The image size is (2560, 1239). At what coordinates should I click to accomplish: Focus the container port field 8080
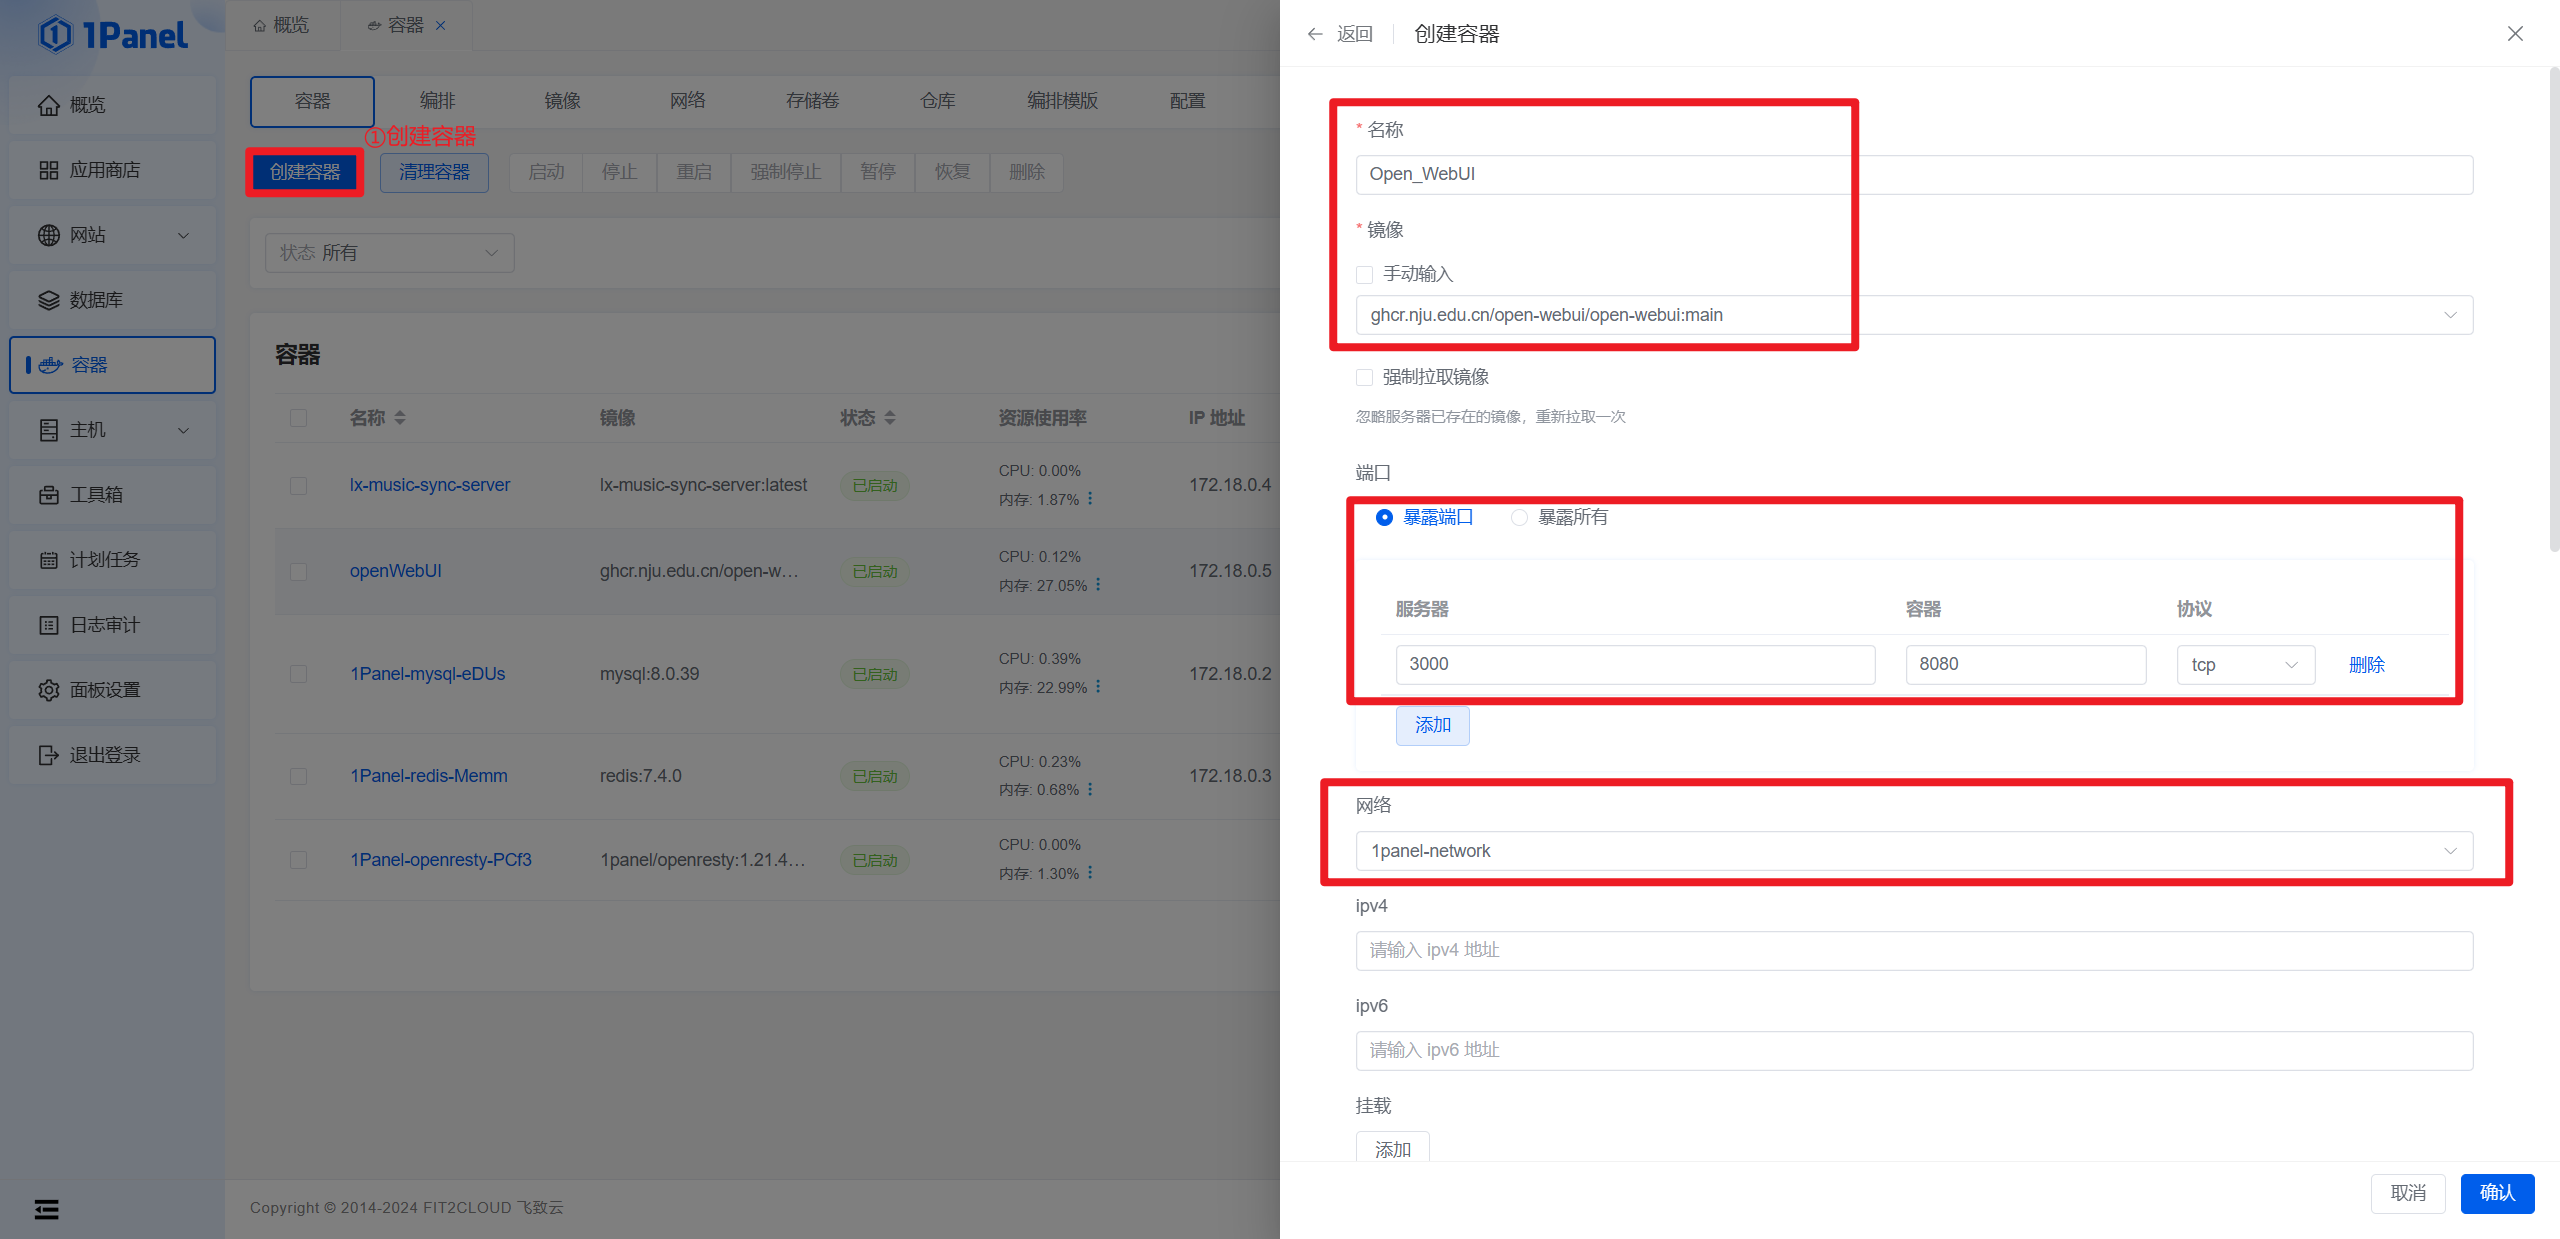click(x=2025, y=665)
